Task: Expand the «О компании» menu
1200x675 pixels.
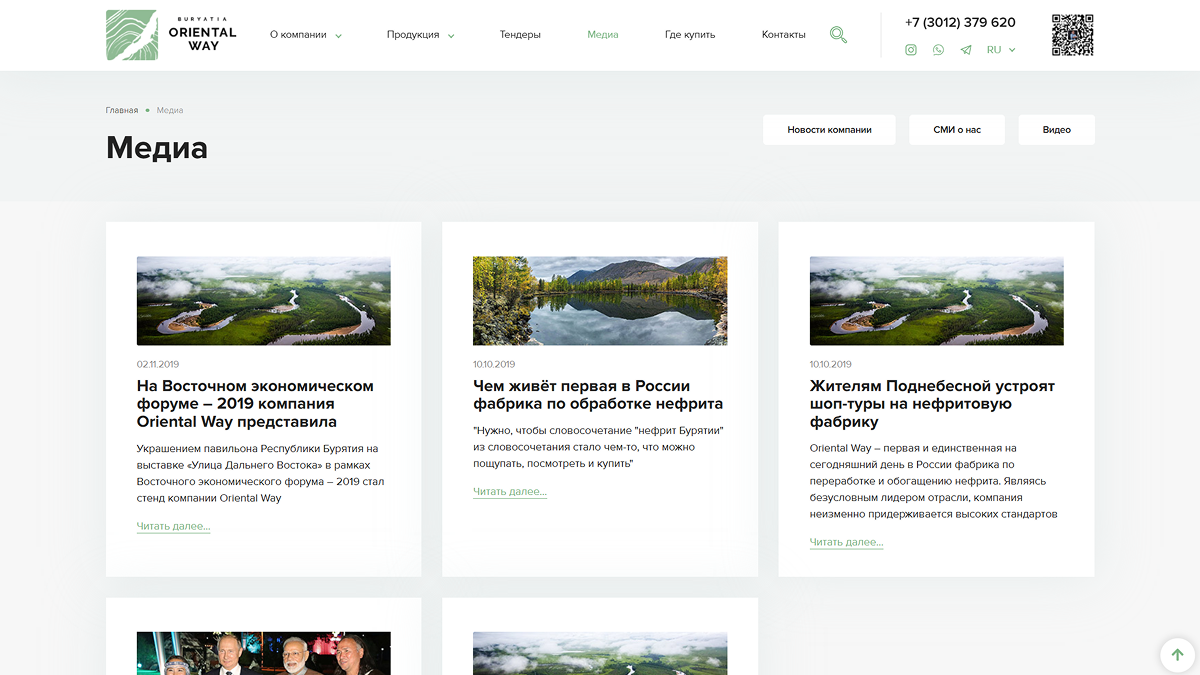Action: tap(305, 35)
